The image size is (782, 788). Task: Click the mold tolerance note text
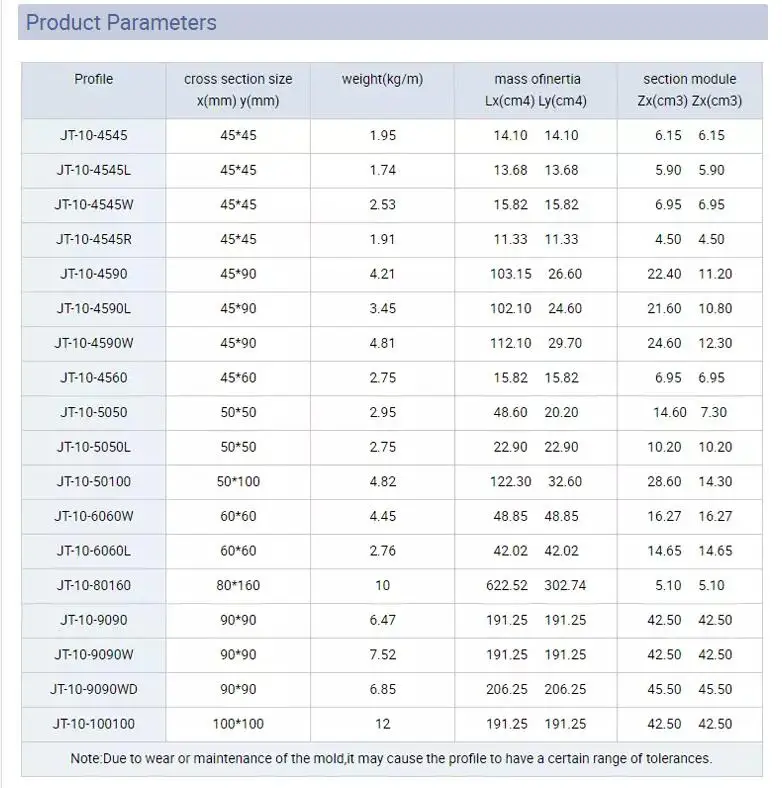392,758
